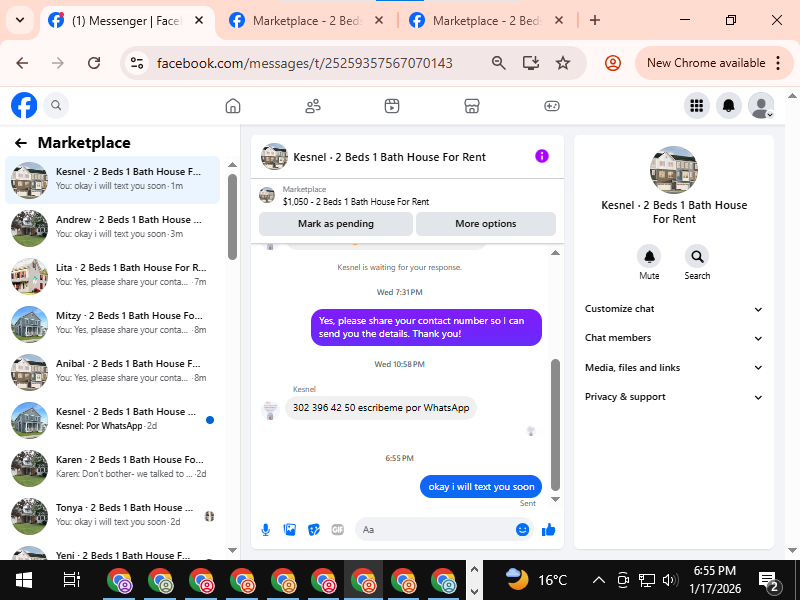
Task: Click install app icon in address bar
Action: tap(531, 63)
